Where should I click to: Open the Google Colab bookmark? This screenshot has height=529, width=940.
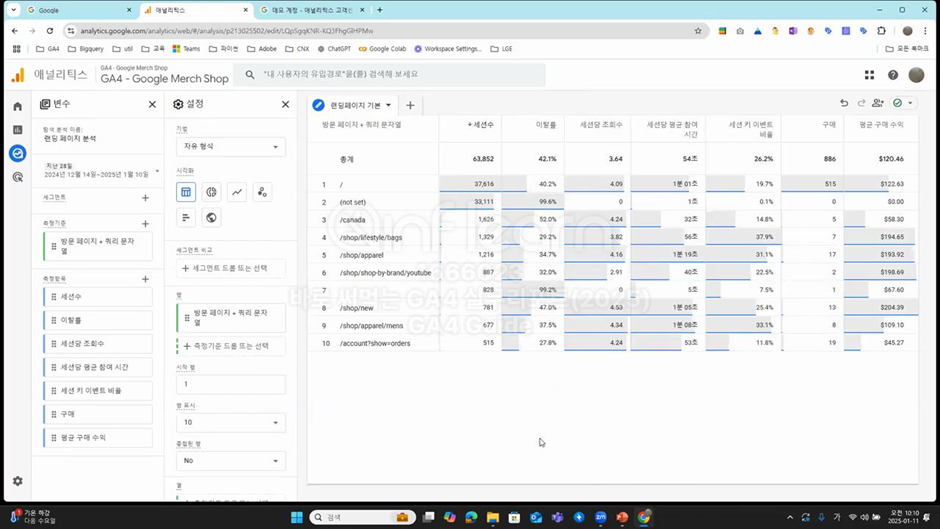pyautogui.click(x=382, y=49)
